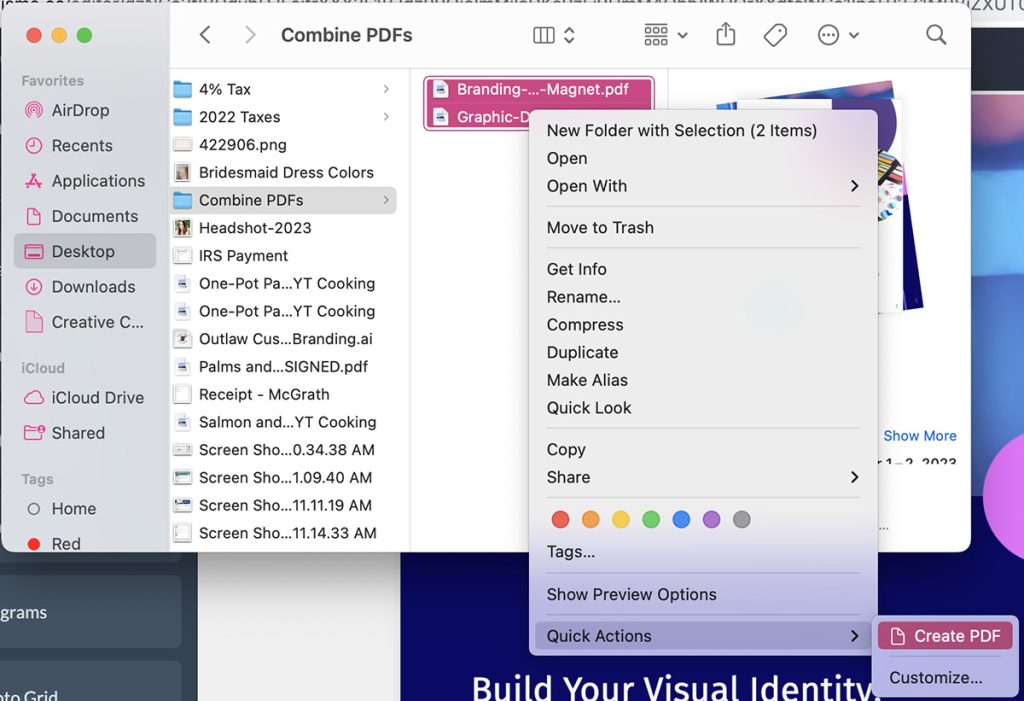
Task: Open iCloud Drive from the sidebar
Action: pyautogui.click(x=91, y=397)
